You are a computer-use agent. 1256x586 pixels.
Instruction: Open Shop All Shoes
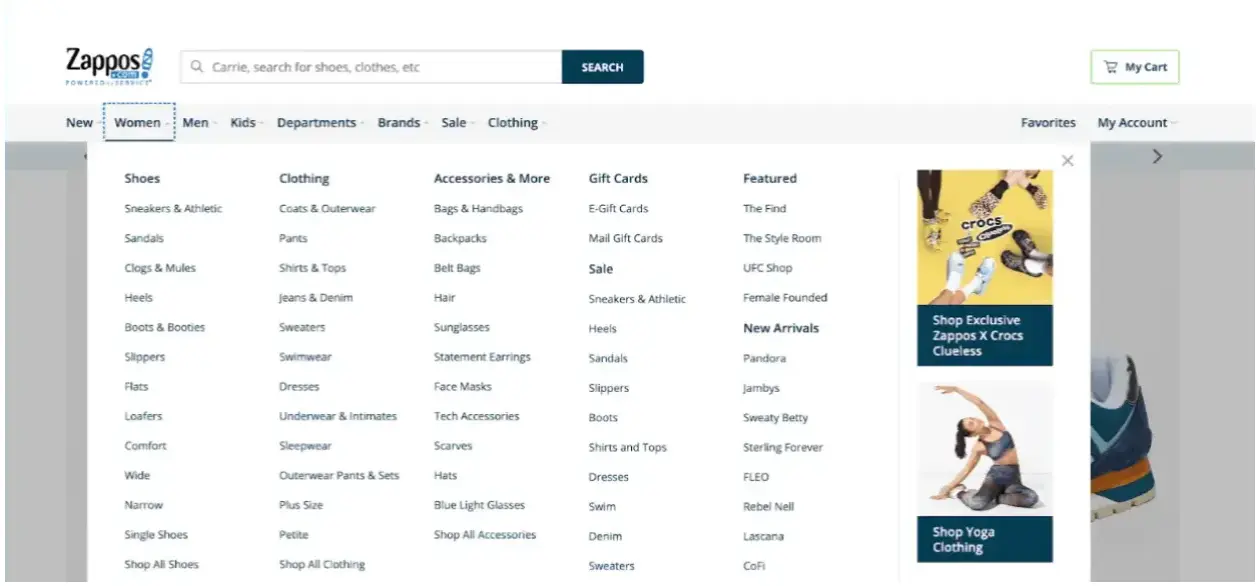[159, 564]
